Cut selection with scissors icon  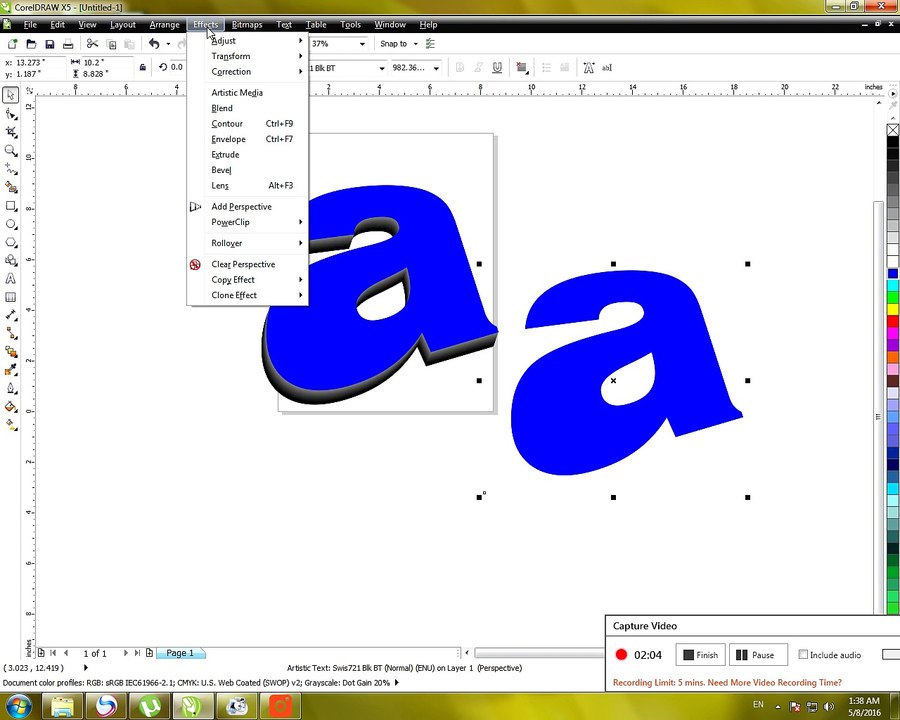pos(92,44)
